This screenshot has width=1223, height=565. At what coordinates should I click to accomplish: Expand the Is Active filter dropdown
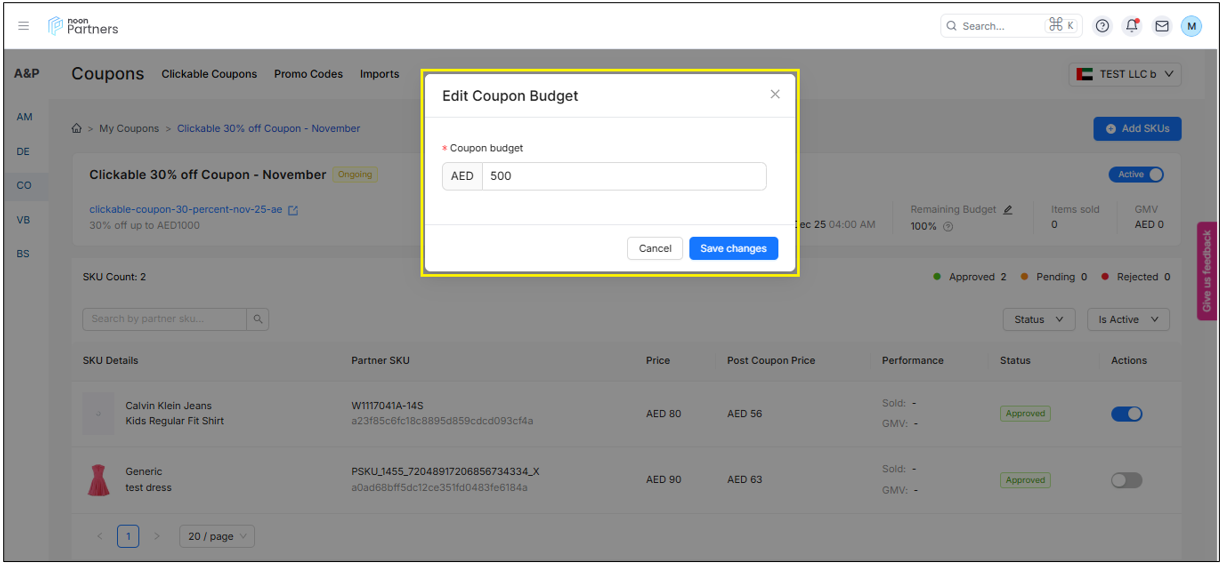(1128, 320)
